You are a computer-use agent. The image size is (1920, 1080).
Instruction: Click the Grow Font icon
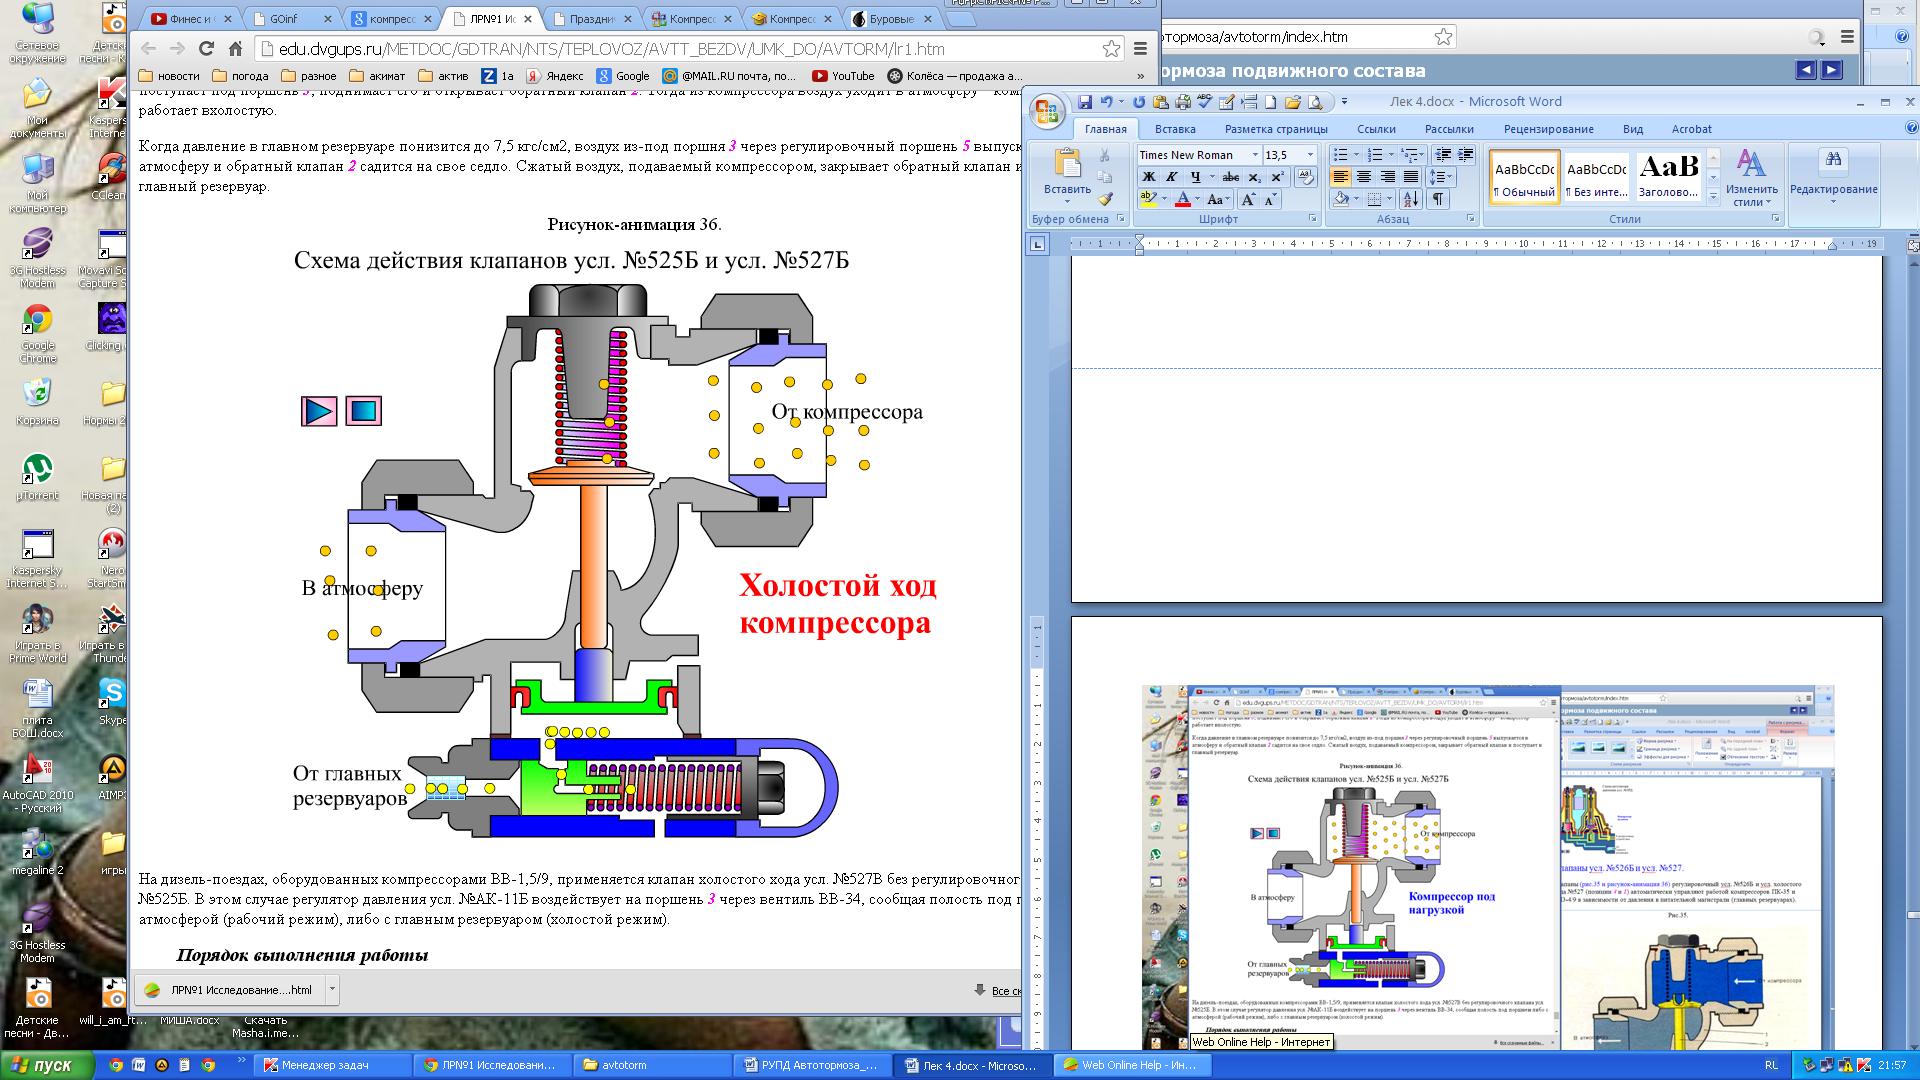pyautogui.click(x=1248, y=199)
